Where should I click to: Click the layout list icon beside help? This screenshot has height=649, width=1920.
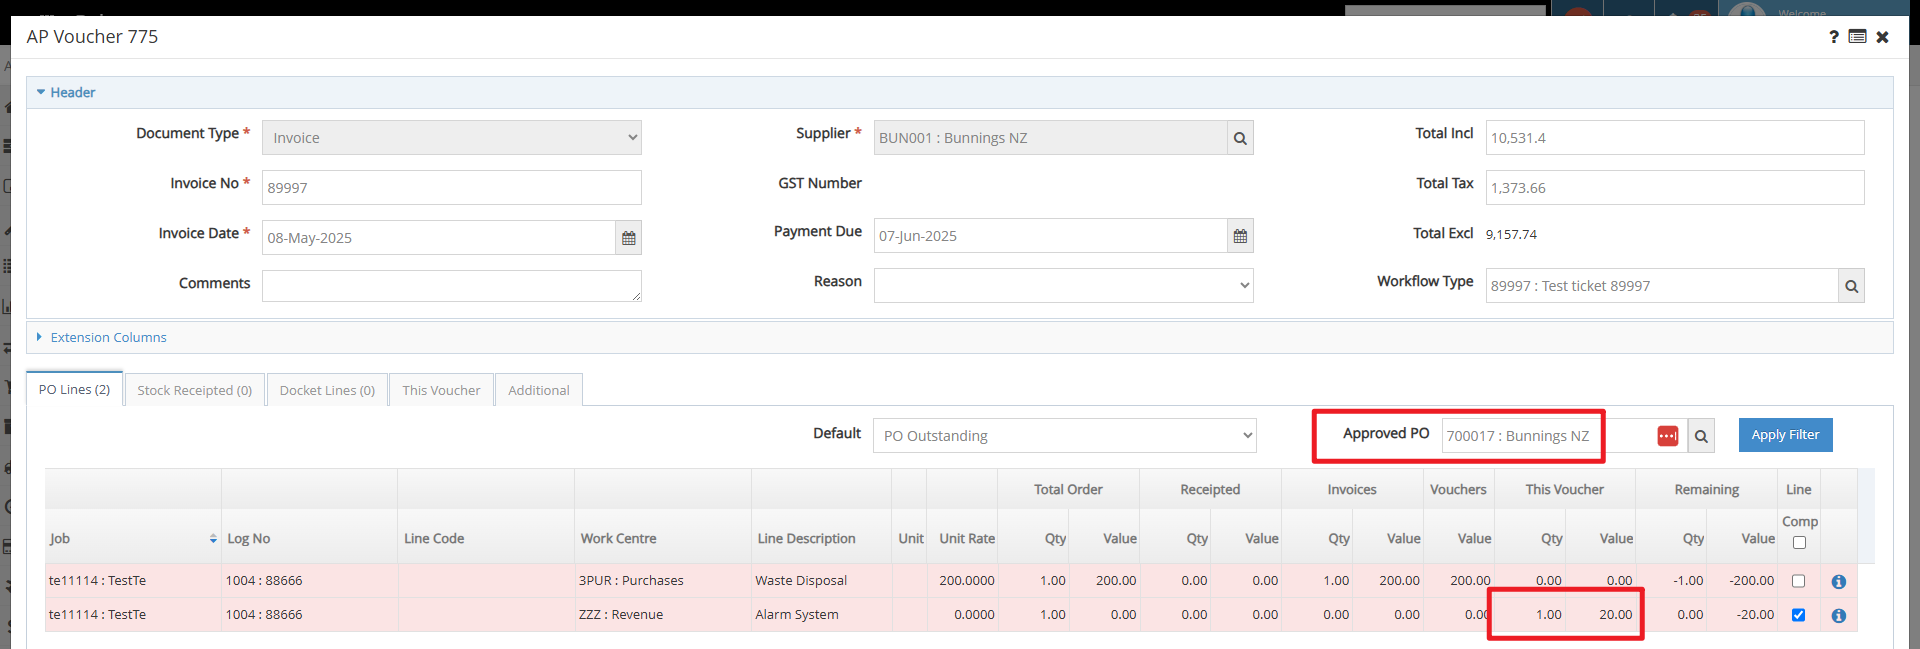coord(1857,37)
